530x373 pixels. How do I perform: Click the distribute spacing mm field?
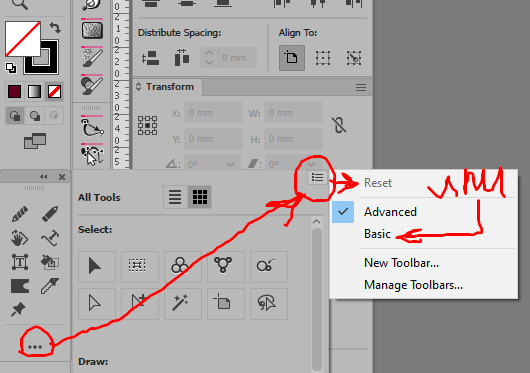pos(238,58)
